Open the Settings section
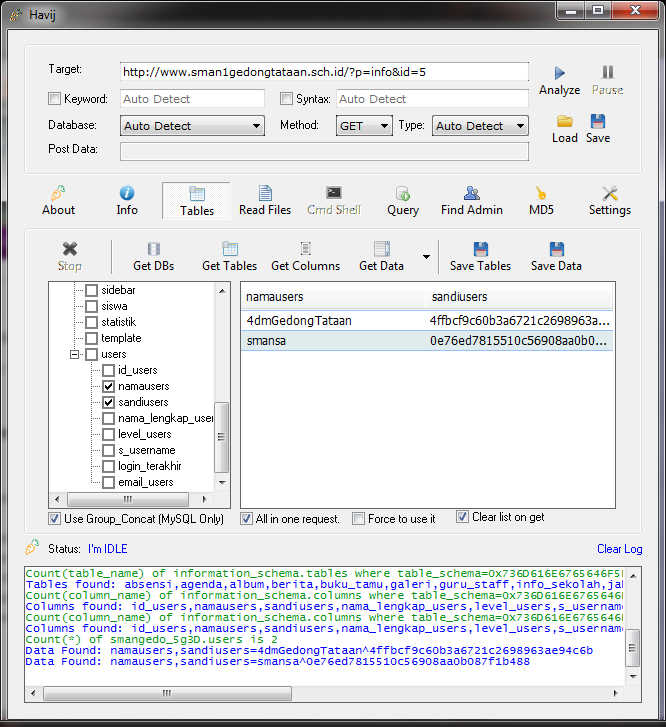Viewport: 666px width, 727px height. [609, 201]
